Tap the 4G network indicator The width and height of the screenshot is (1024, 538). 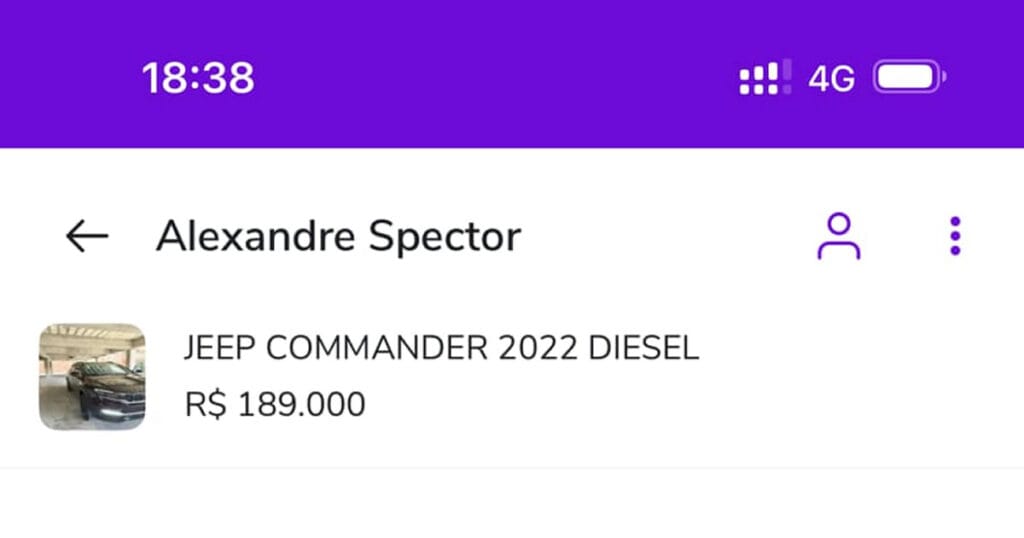[831, 79]
